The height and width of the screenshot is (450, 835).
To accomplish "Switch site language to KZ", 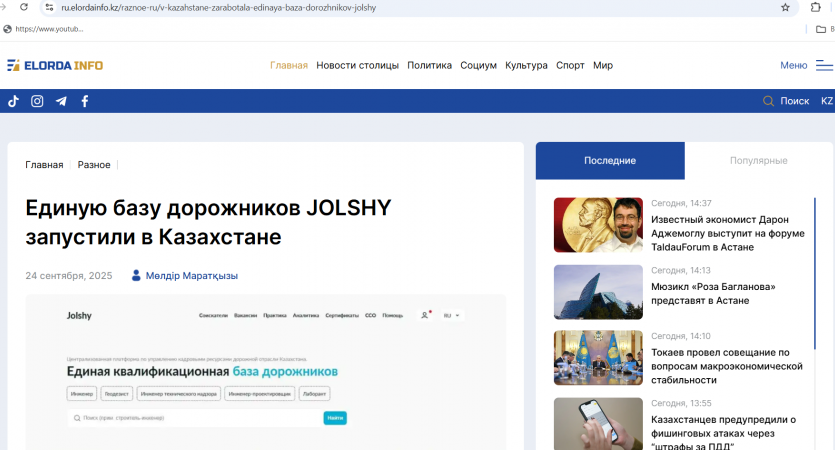I will tap(826, 101).
